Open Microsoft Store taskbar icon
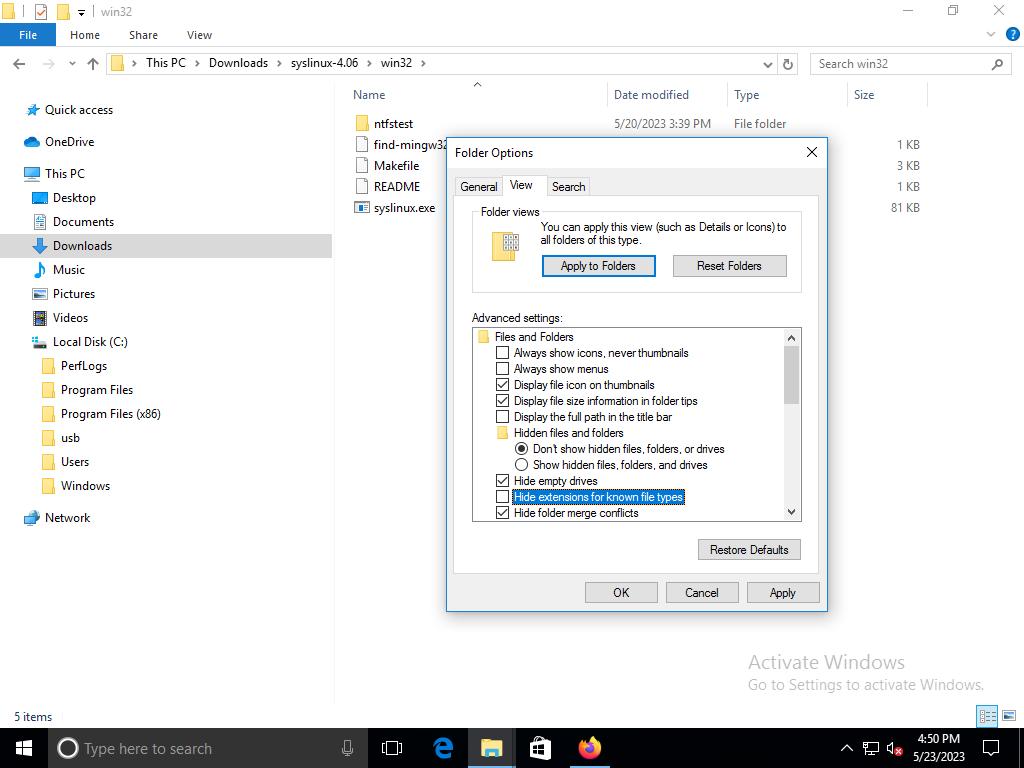 tap(540, 748)
